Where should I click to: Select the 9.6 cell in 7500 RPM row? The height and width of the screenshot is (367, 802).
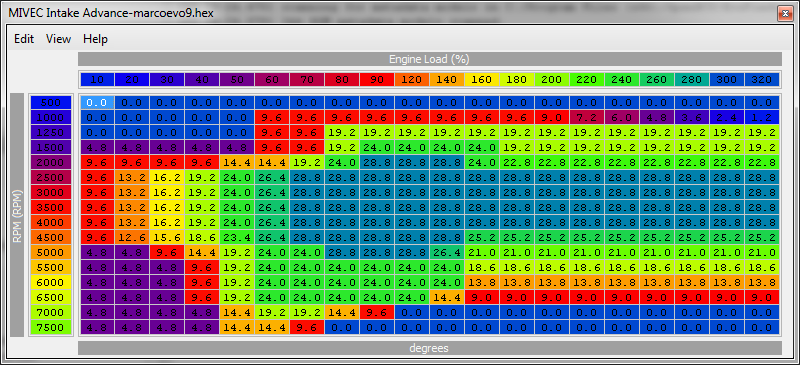click(x=307, y=328)
